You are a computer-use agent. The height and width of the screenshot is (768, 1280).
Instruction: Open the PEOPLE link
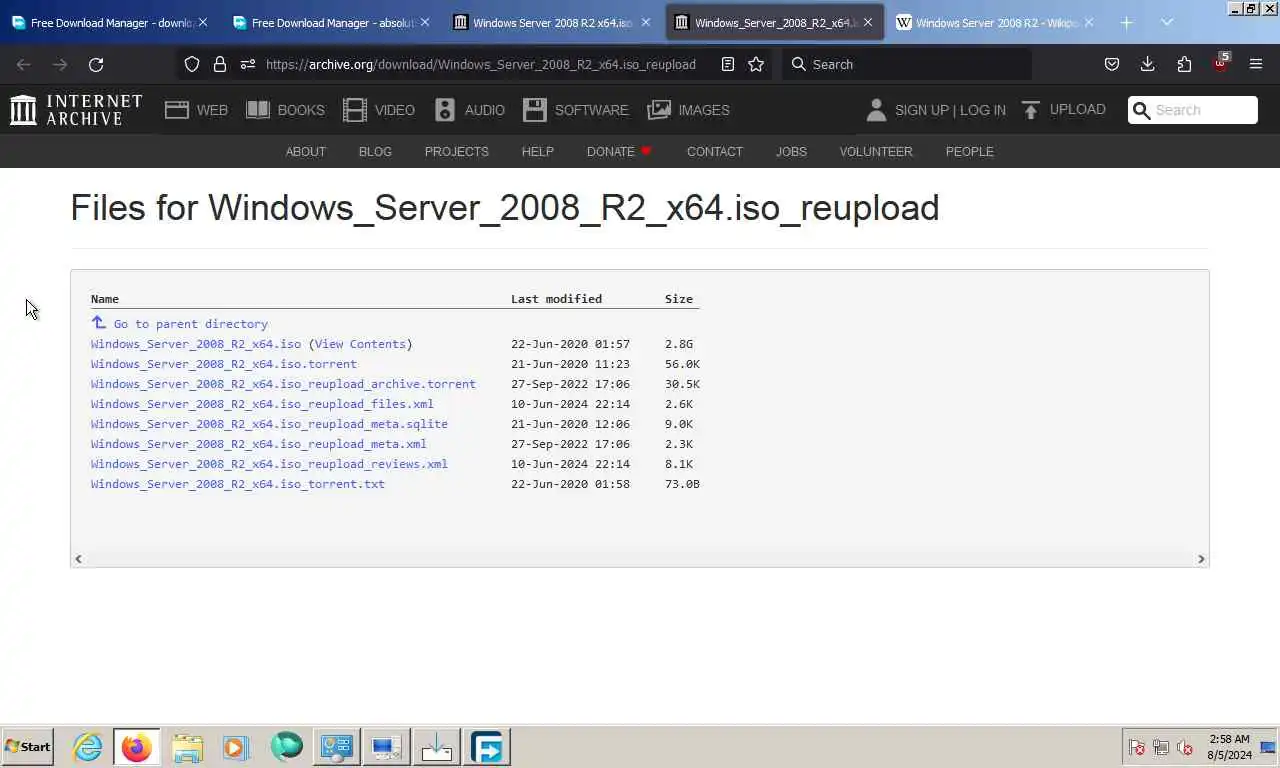[x=969, y=152]
